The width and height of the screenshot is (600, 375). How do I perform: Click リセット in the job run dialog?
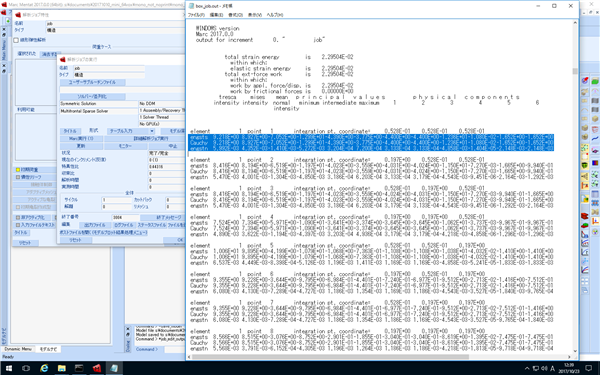[x=75, y=240]
